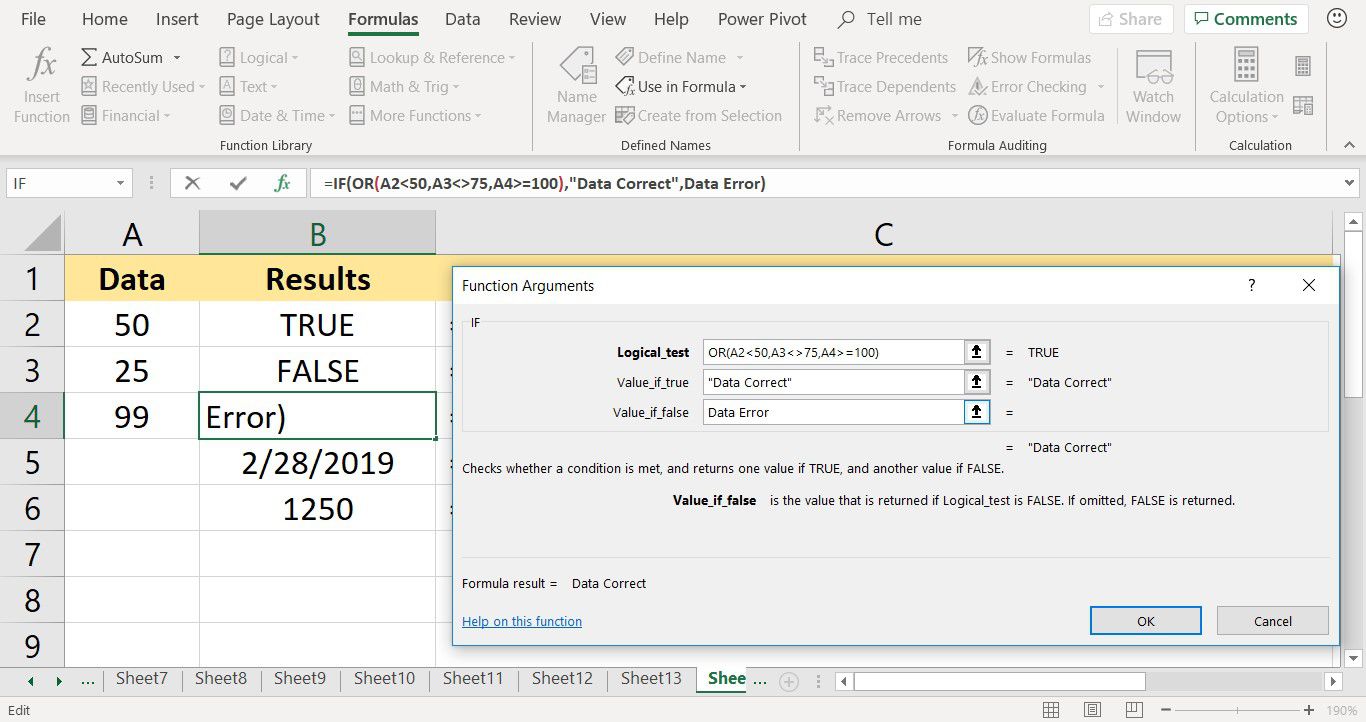Click the smiley feedback icon
Screen dimensions: 1366x722
pyautogui.click(x=1336, y=19)
